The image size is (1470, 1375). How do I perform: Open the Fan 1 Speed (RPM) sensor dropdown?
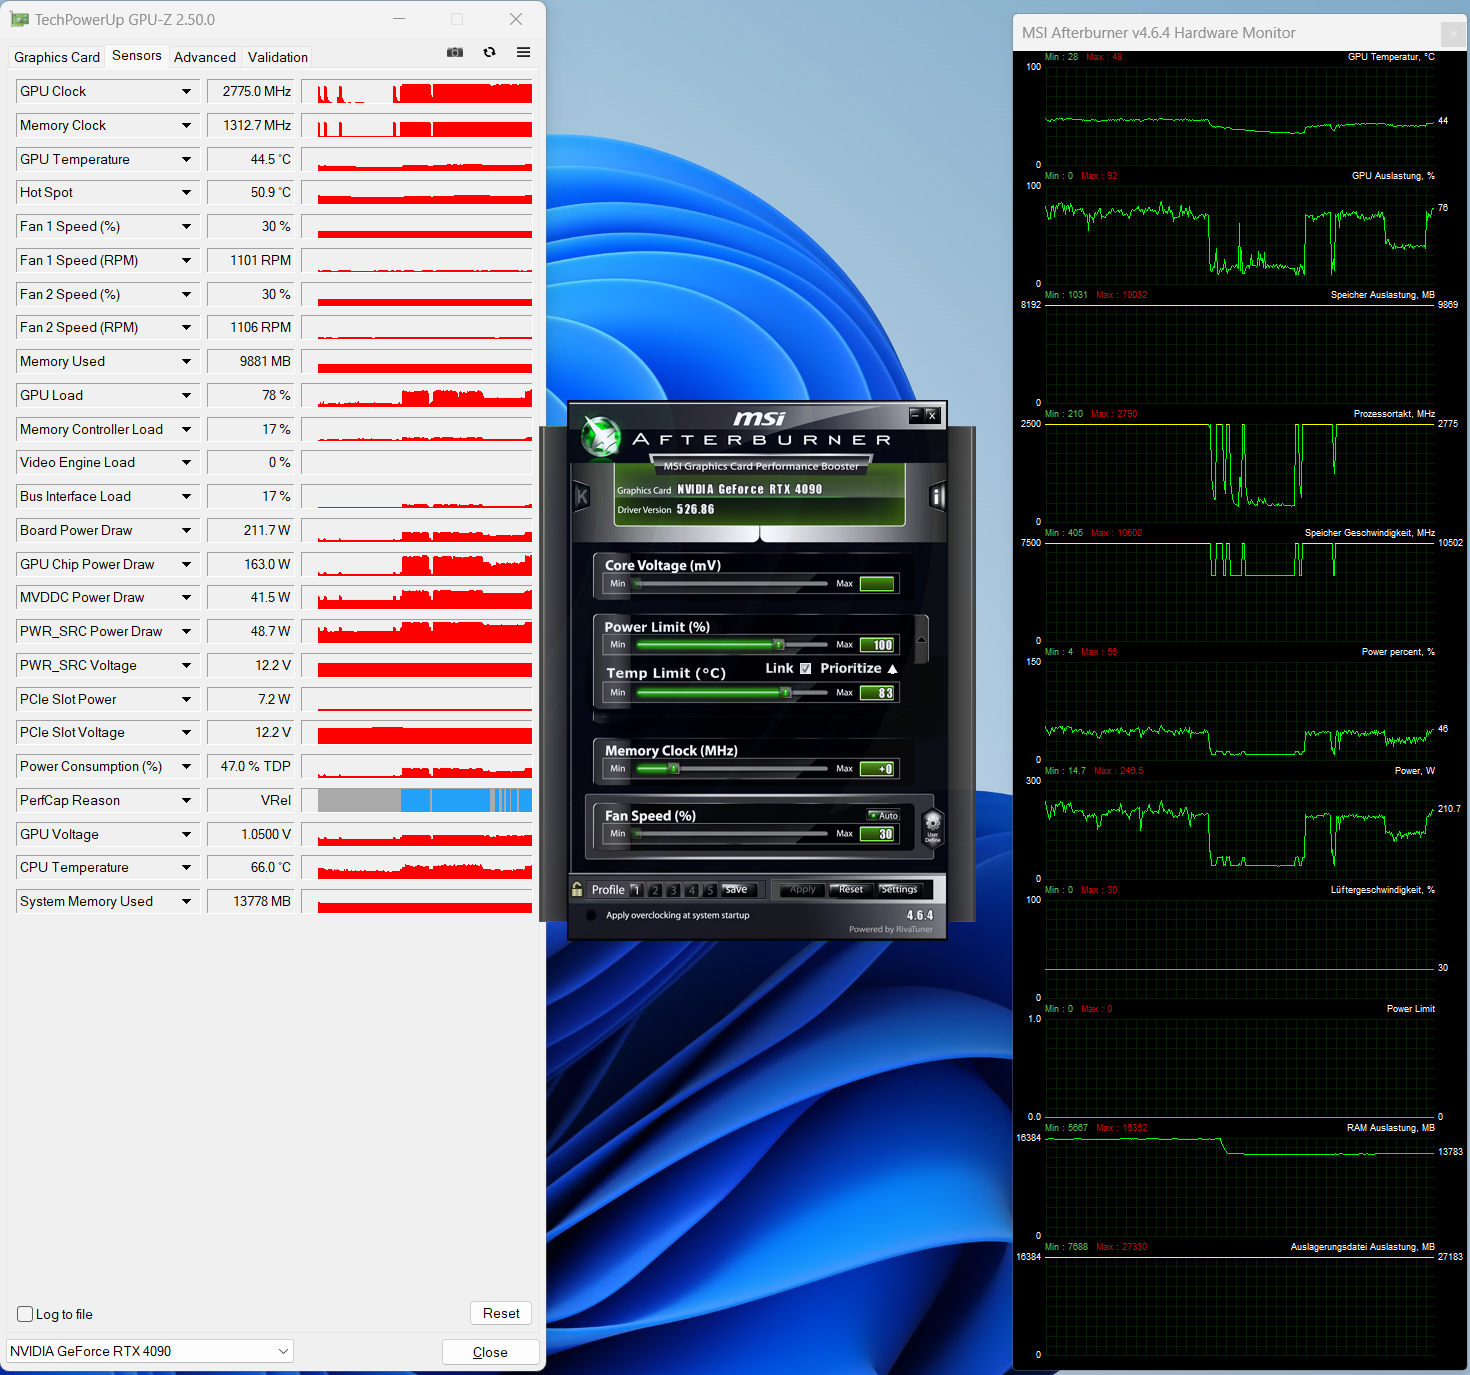tap(186, 260)
